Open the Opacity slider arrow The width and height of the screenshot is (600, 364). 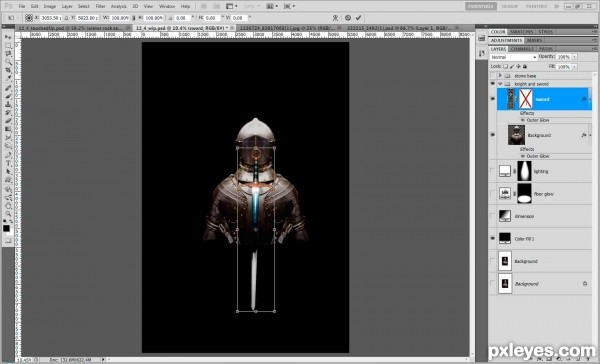[574, 57]
